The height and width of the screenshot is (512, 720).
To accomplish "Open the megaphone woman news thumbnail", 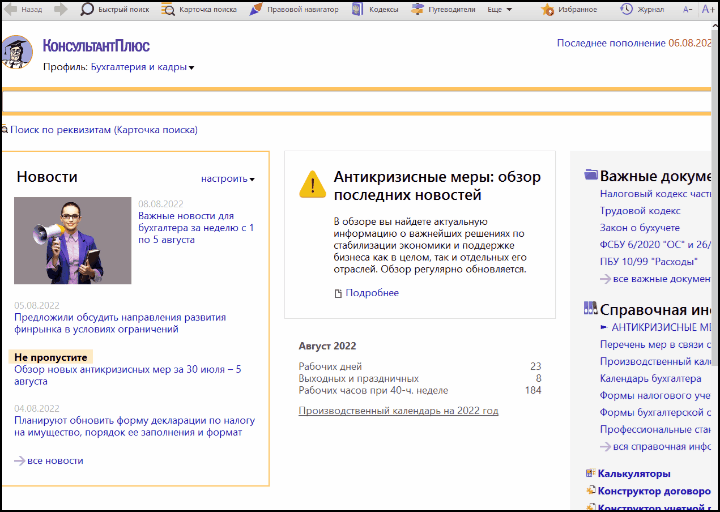I will click(x=73, y=240).
